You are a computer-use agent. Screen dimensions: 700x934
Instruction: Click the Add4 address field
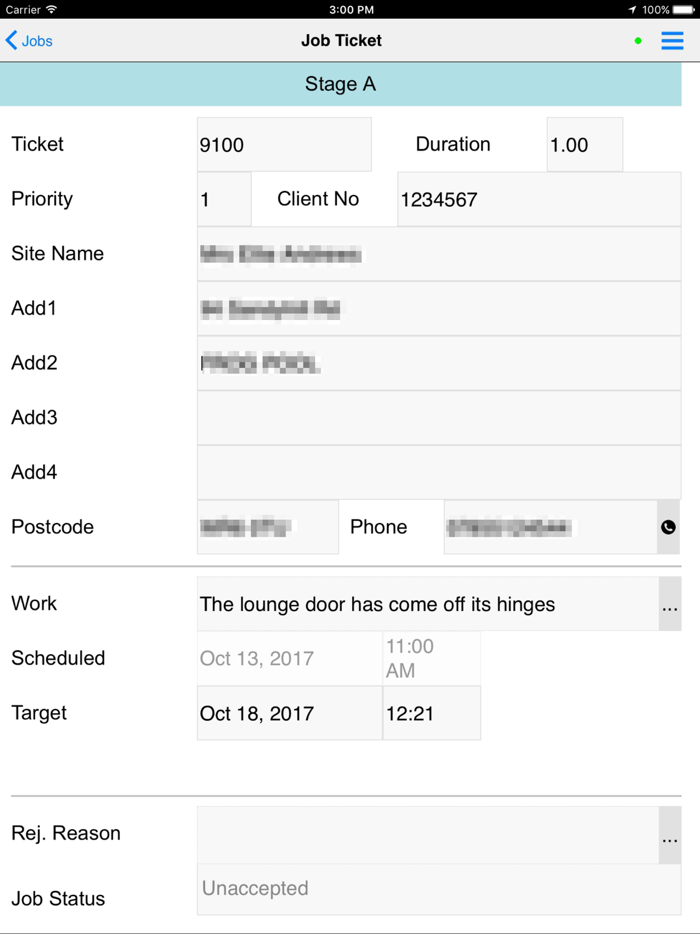(438, 472)
